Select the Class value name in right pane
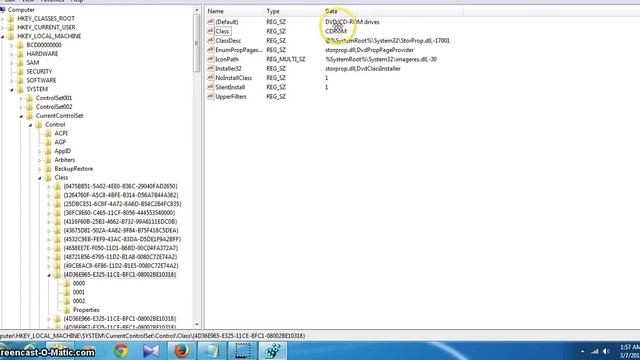This screenshot has width=640, height=360. 222,31
